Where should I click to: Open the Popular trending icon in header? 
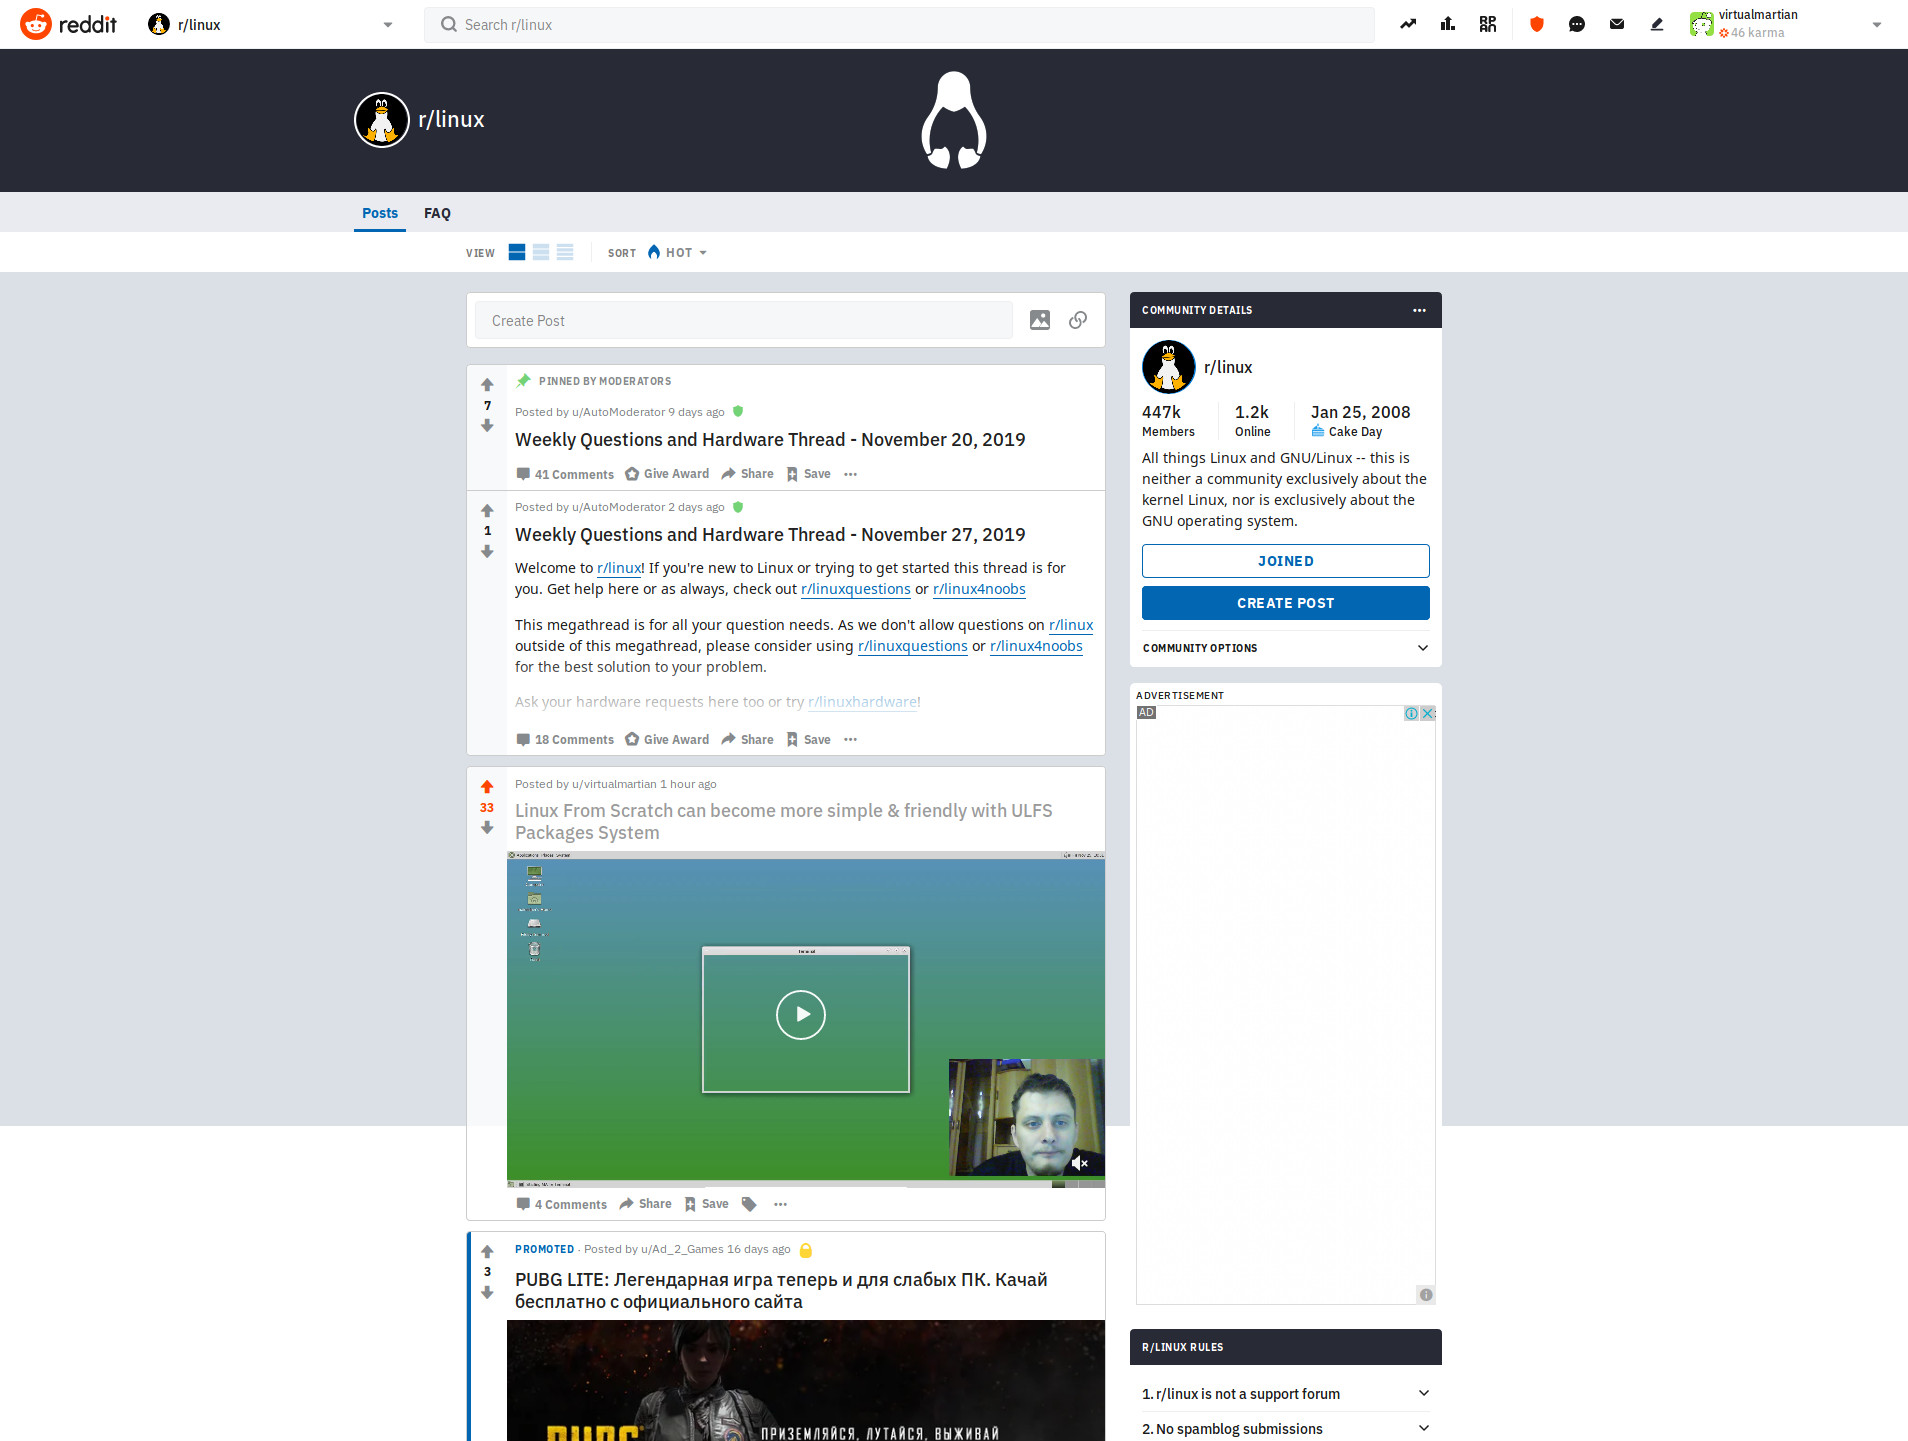coord(1408,24)
